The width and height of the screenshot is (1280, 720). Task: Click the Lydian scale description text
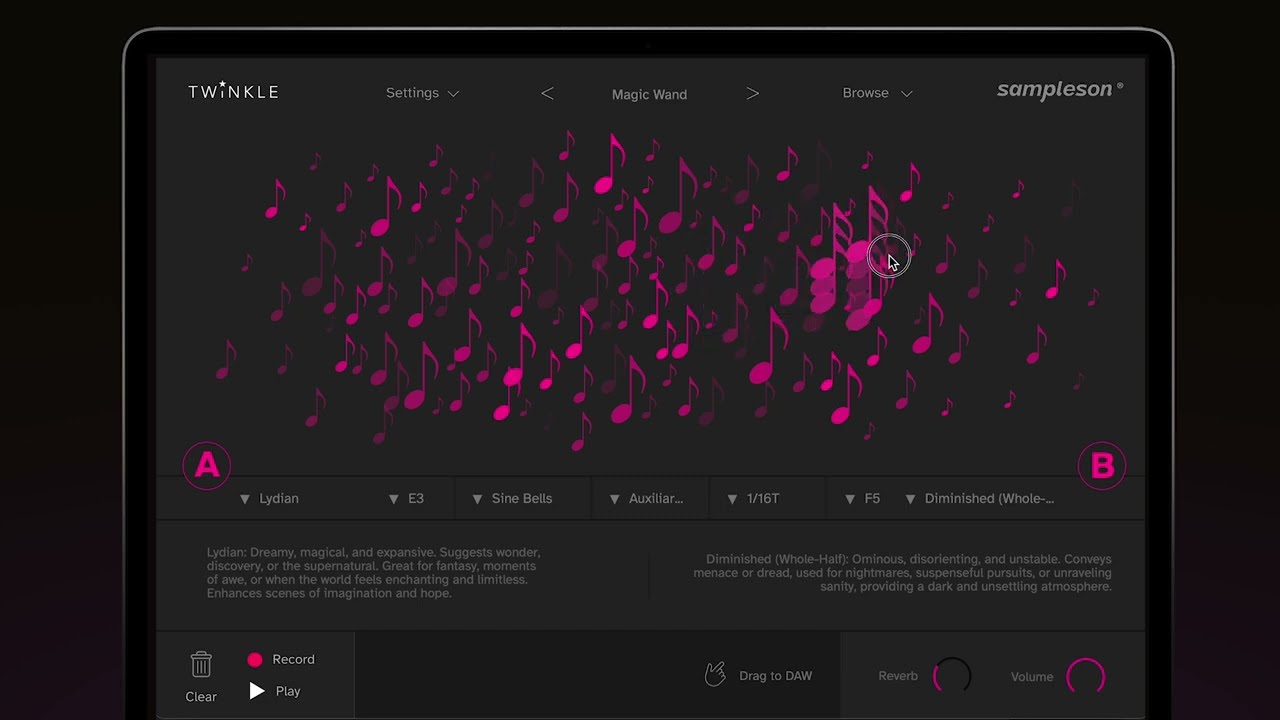[374, 573]
